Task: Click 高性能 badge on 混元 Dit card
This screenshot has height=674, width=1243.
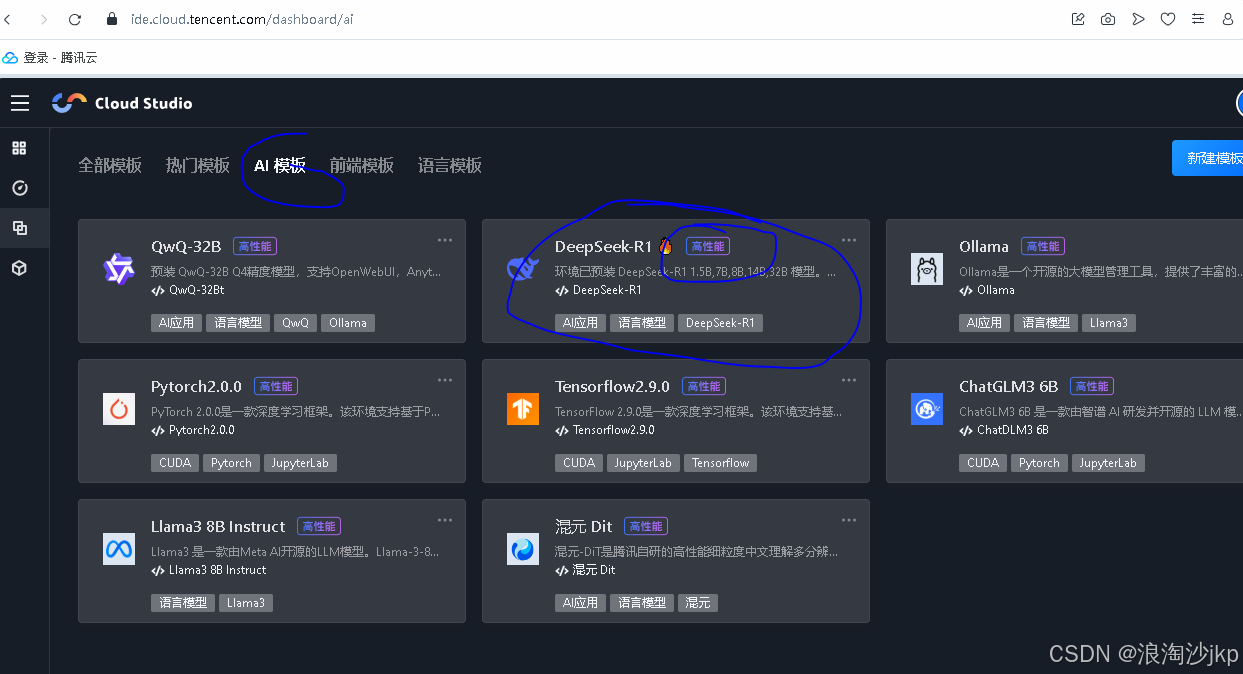Action: pyautogui.click(x=645, y=526)
